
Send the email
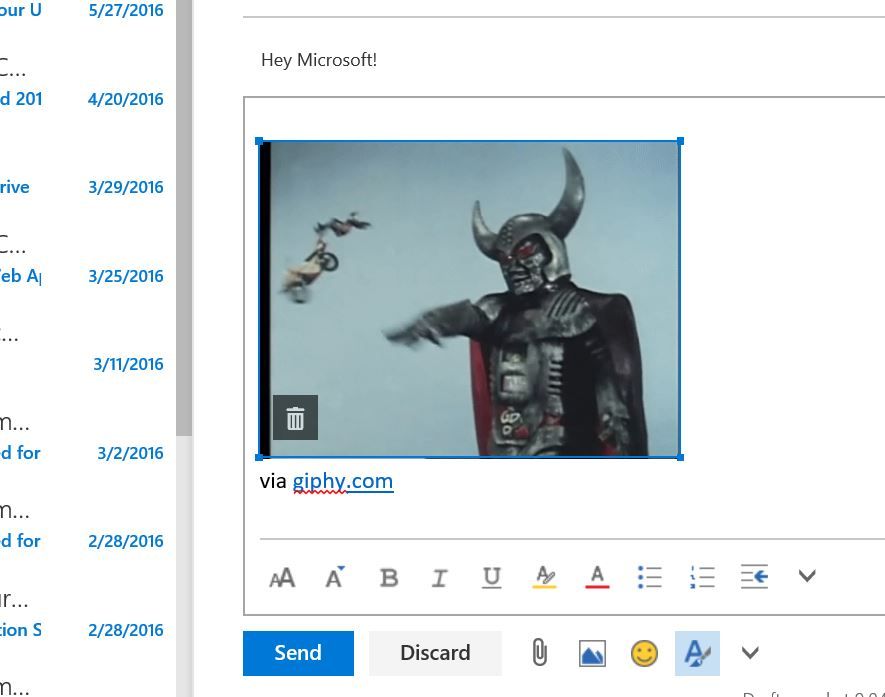click(x=298, y=653)
